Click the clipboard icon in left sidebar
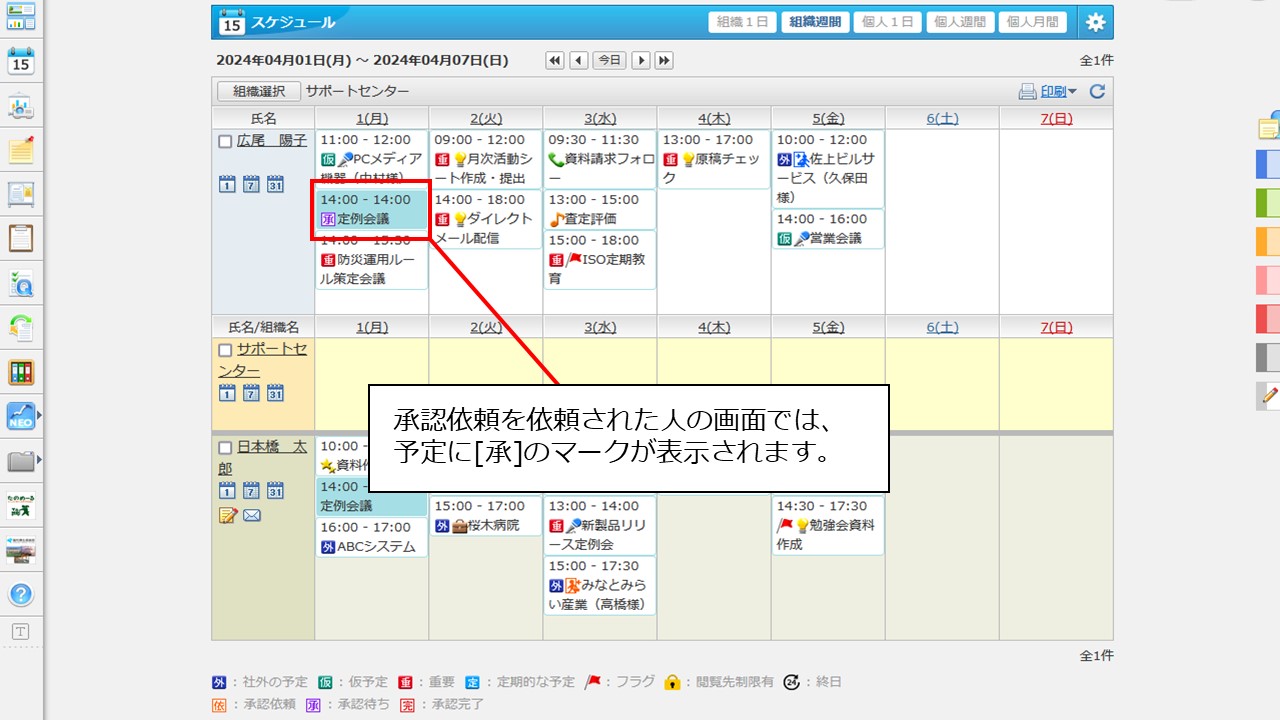 tap(21, 238)
